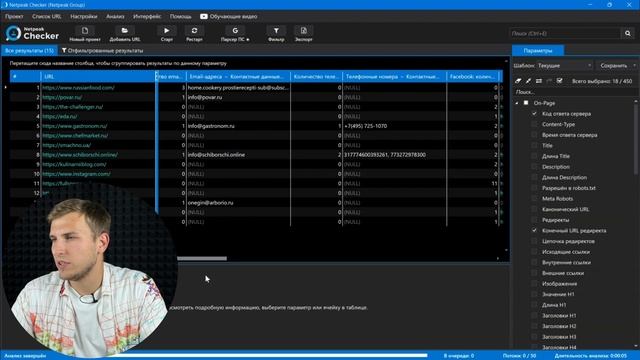
Task: Enable the Meta Robots checkbox
Action: point(534,198)
